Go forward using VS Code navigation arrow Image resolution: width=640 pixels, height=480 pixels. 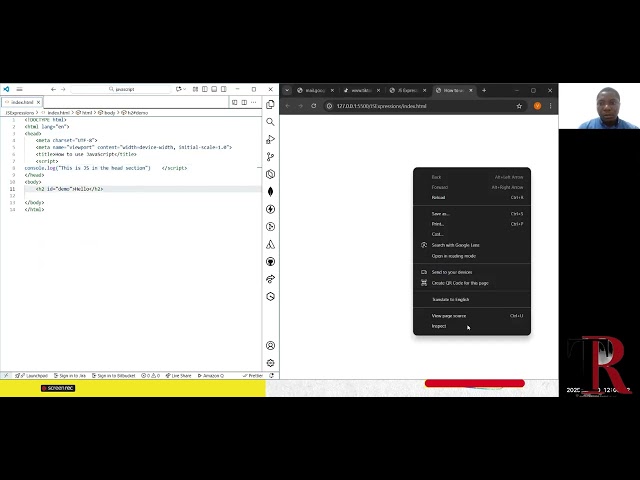coord(63,89)
